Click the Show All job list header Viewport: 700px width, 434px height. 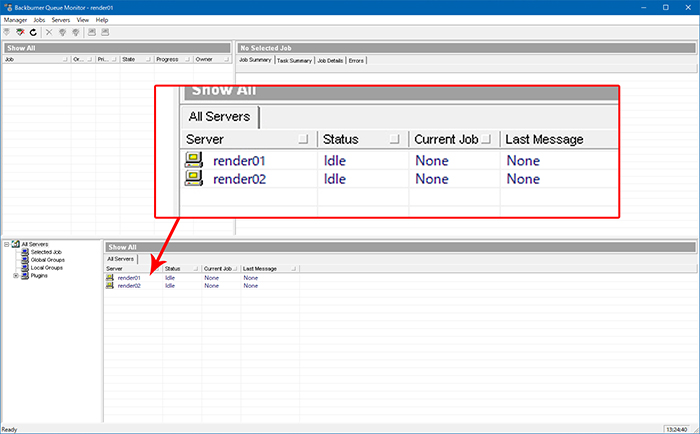tap(117, 48)
